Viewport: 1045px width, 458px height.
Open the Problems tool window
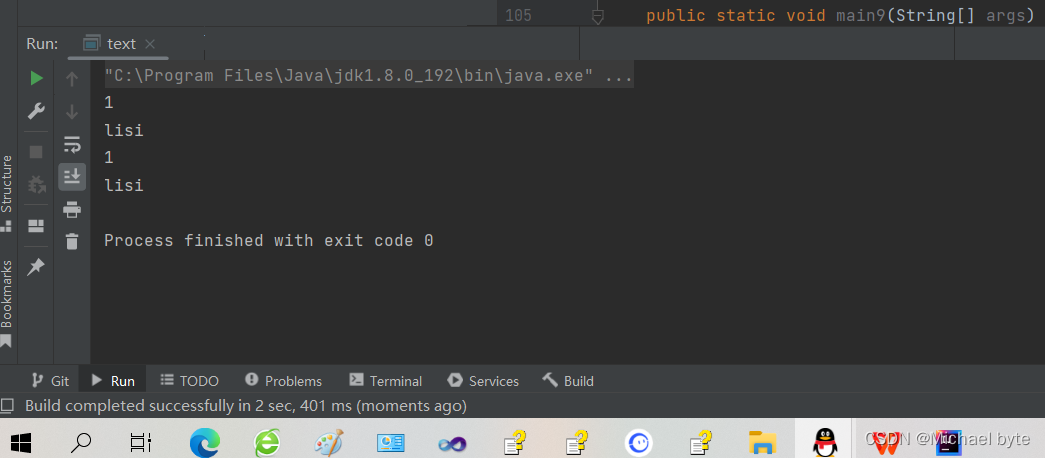[x=283, y=381]
